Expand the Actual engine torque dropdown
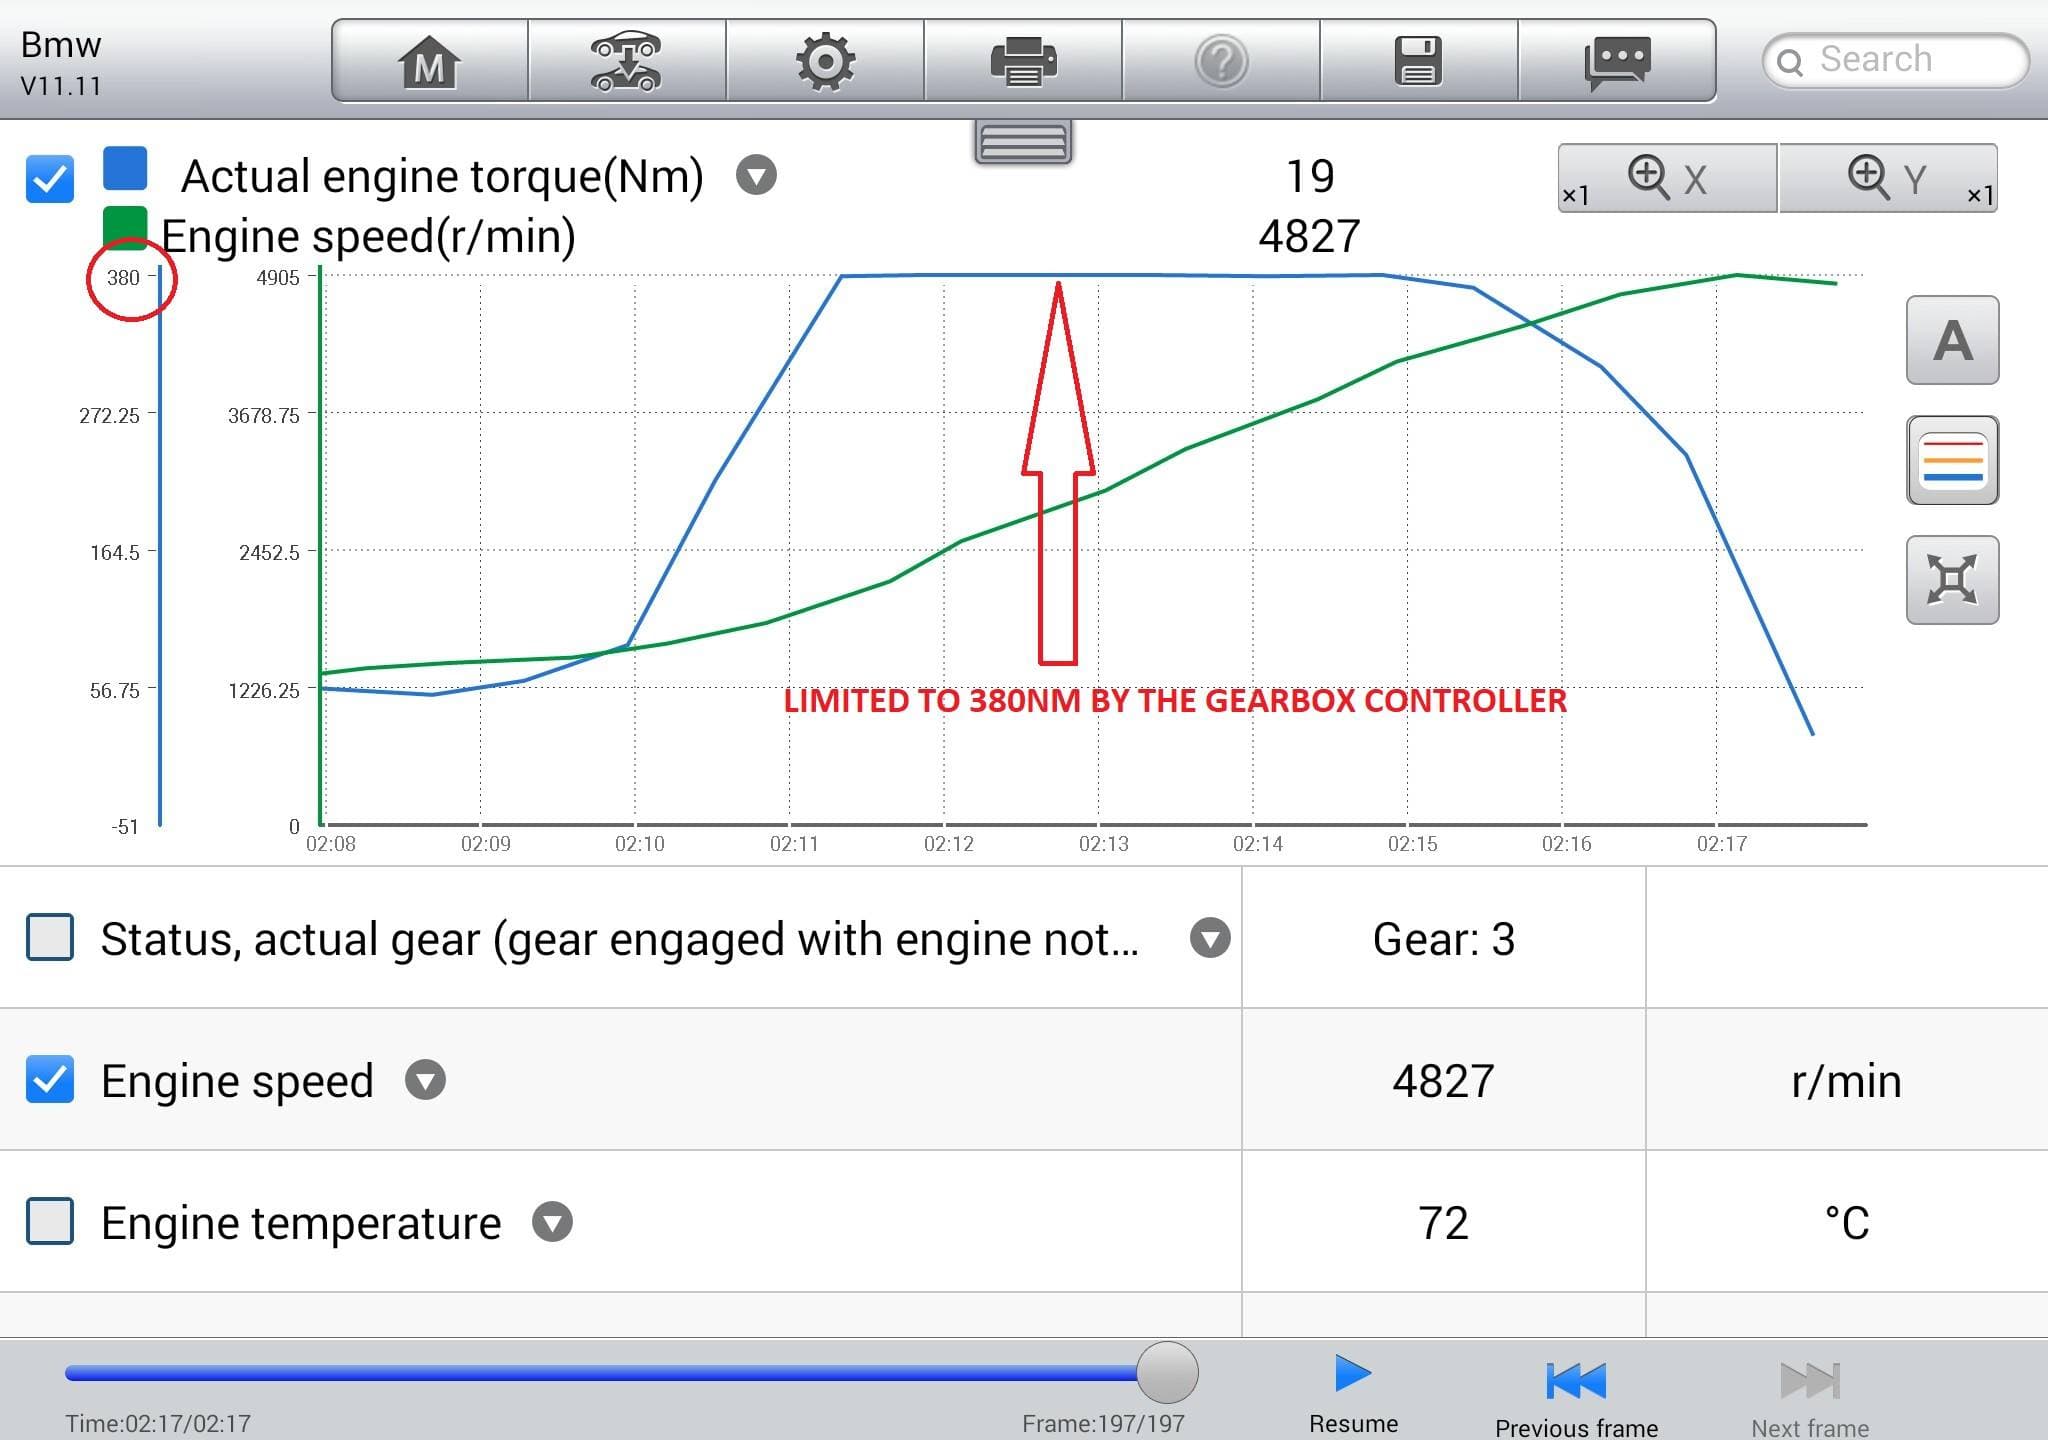The image size is (2048, 1440). (757, 175)
